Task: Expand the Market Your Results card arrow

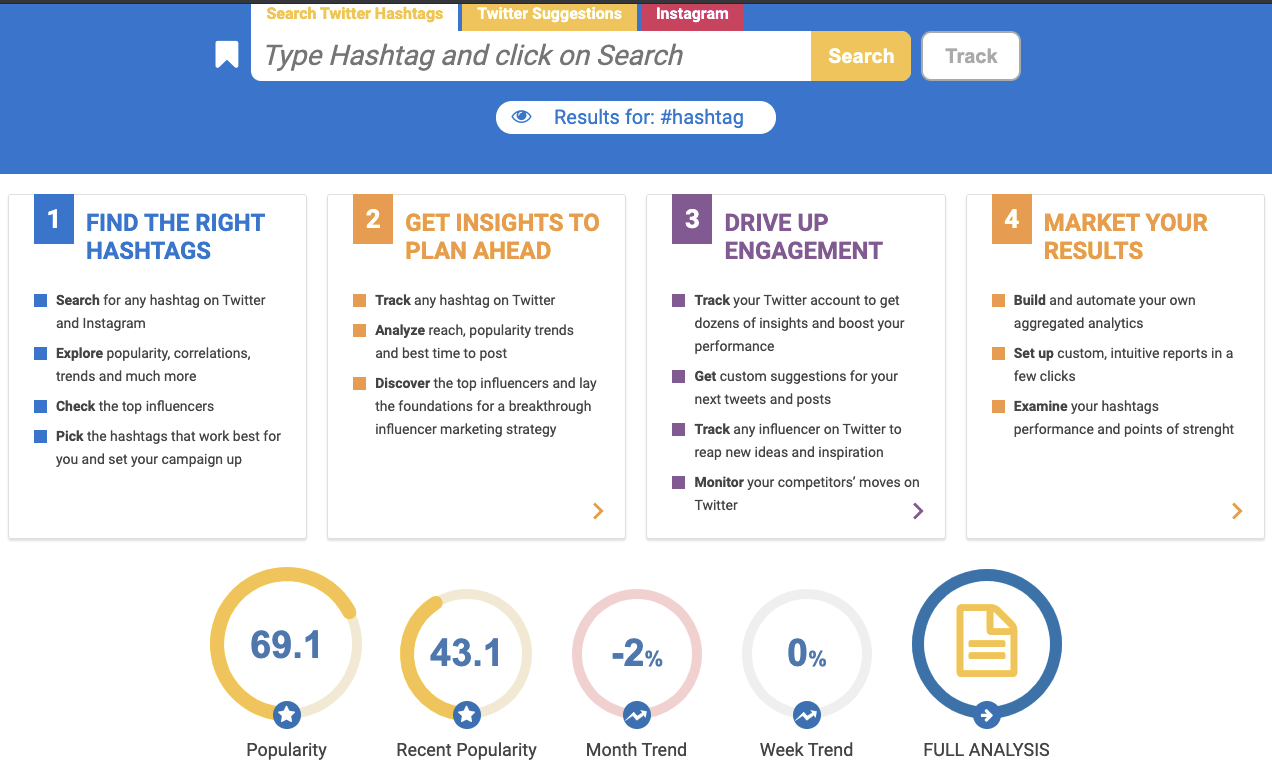Action: [1237, 511]
